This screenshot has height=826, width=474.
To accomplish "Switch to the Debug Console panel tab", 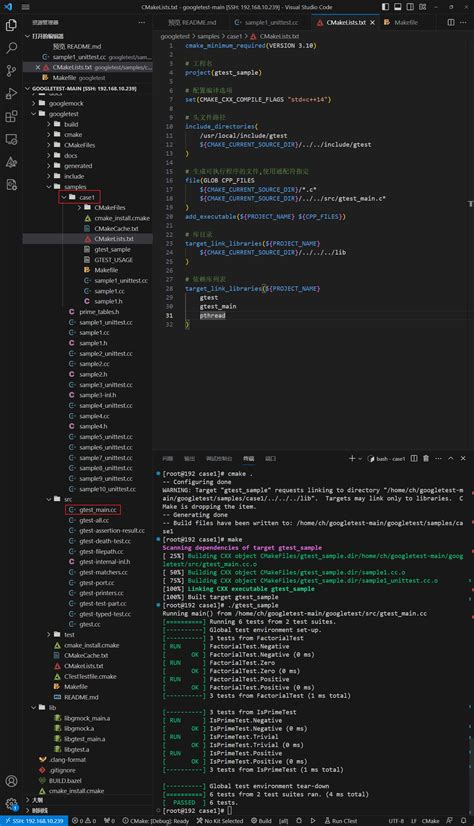I will 219,458.
